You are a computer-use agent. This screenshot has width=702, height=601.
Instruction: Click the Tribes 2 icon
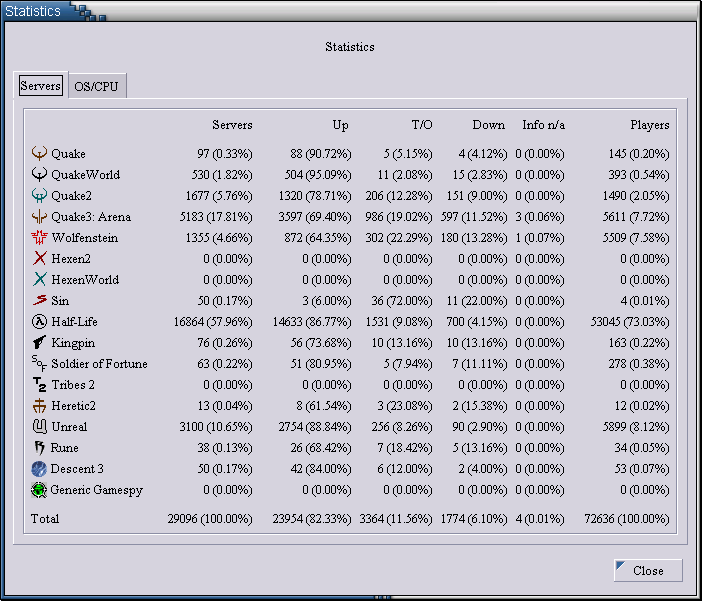coord(39,384)
